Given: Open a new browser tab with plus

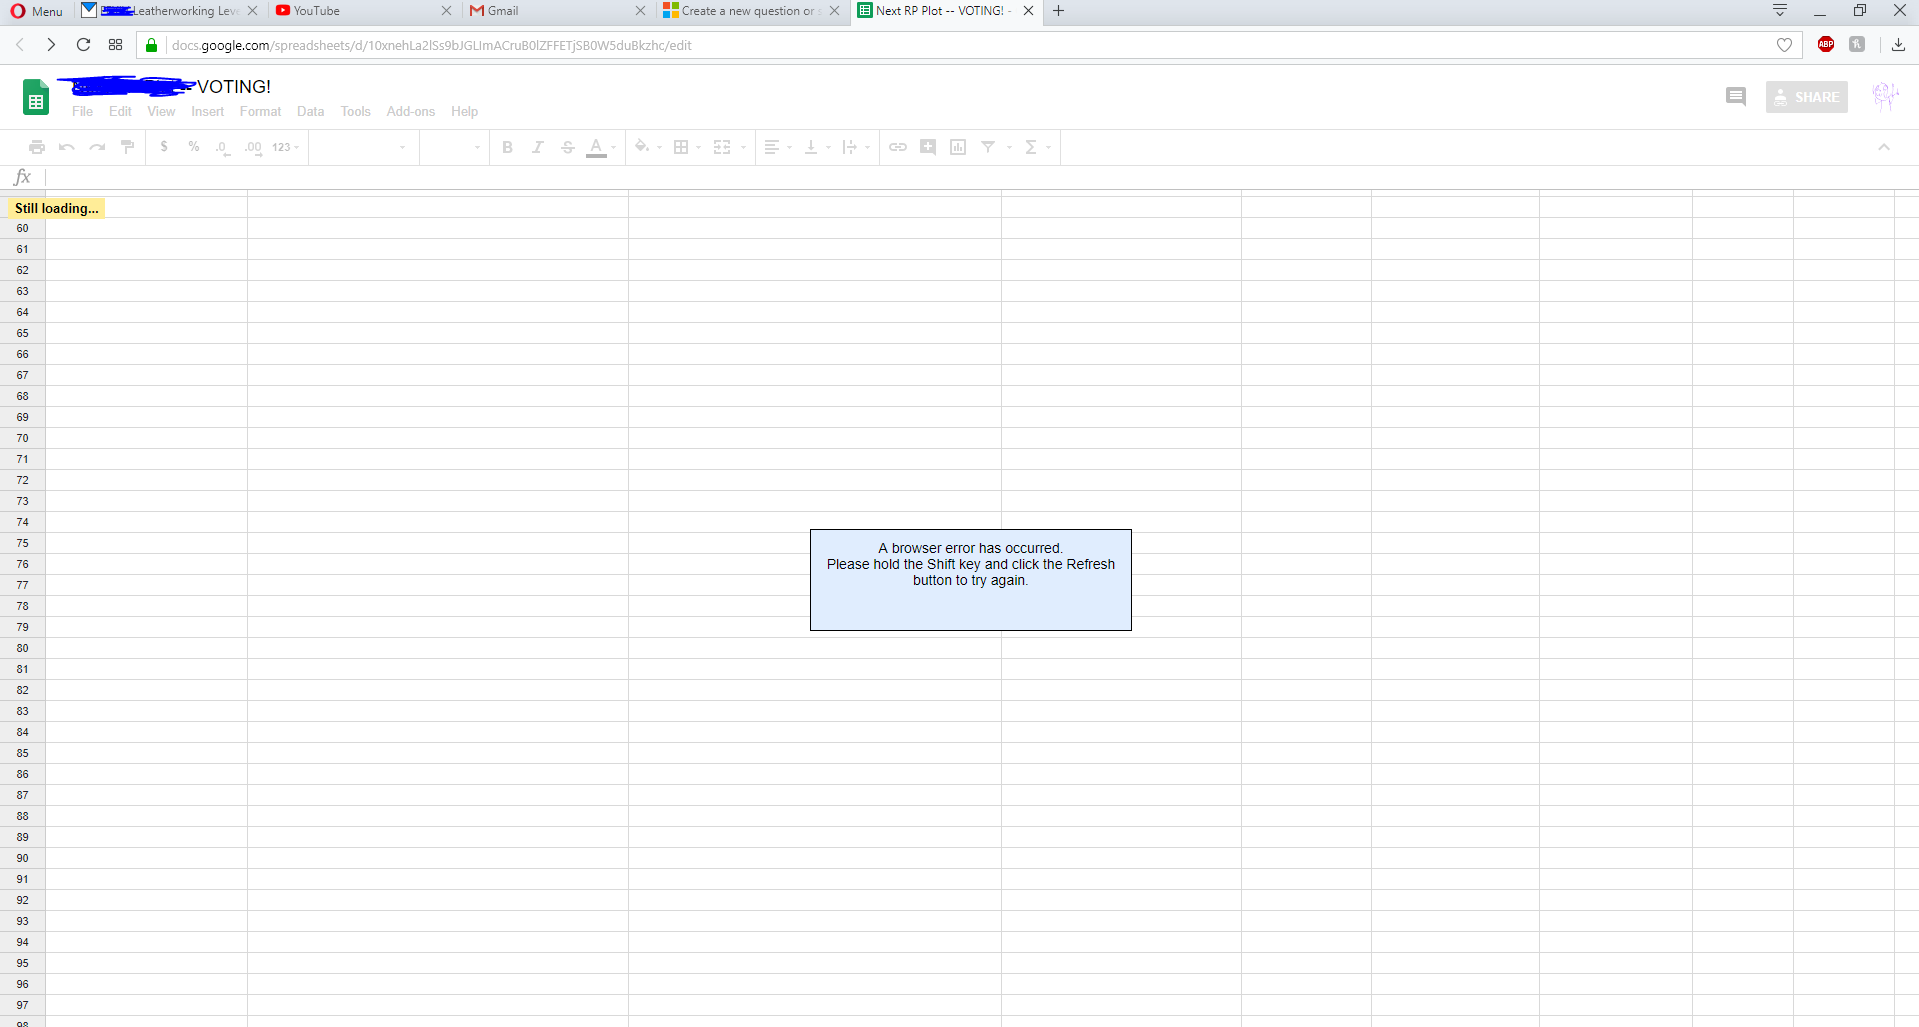Looking at the screenshot, I should 1058,11.
